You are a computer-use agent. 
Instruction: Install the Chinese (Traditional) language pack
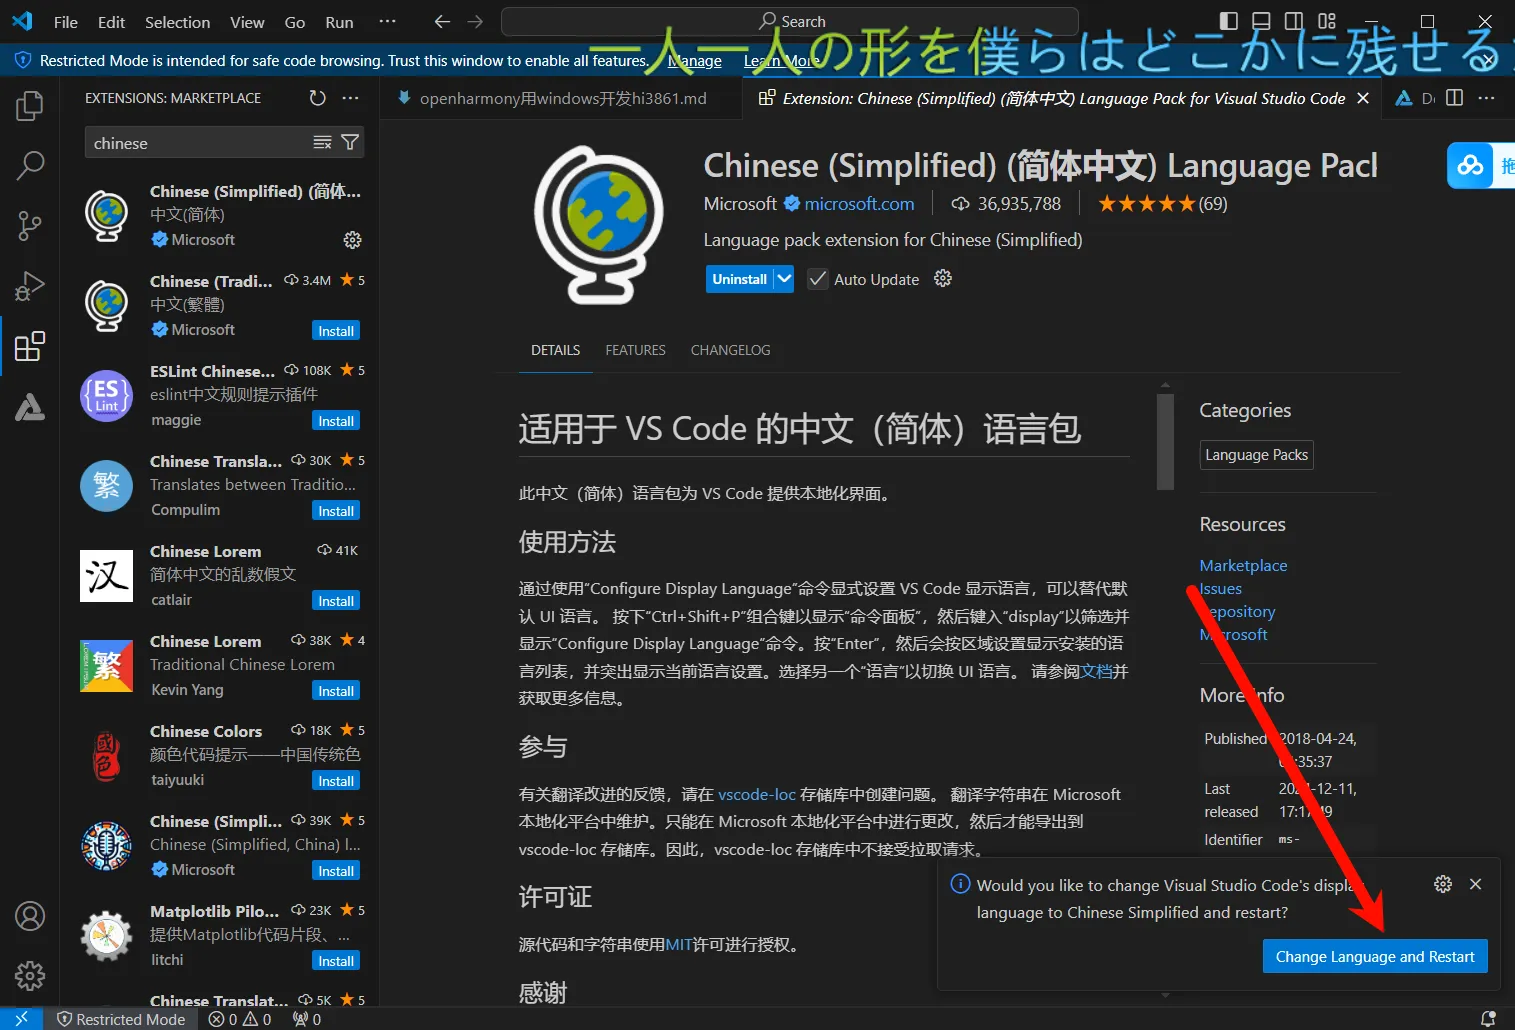[336, 331]
